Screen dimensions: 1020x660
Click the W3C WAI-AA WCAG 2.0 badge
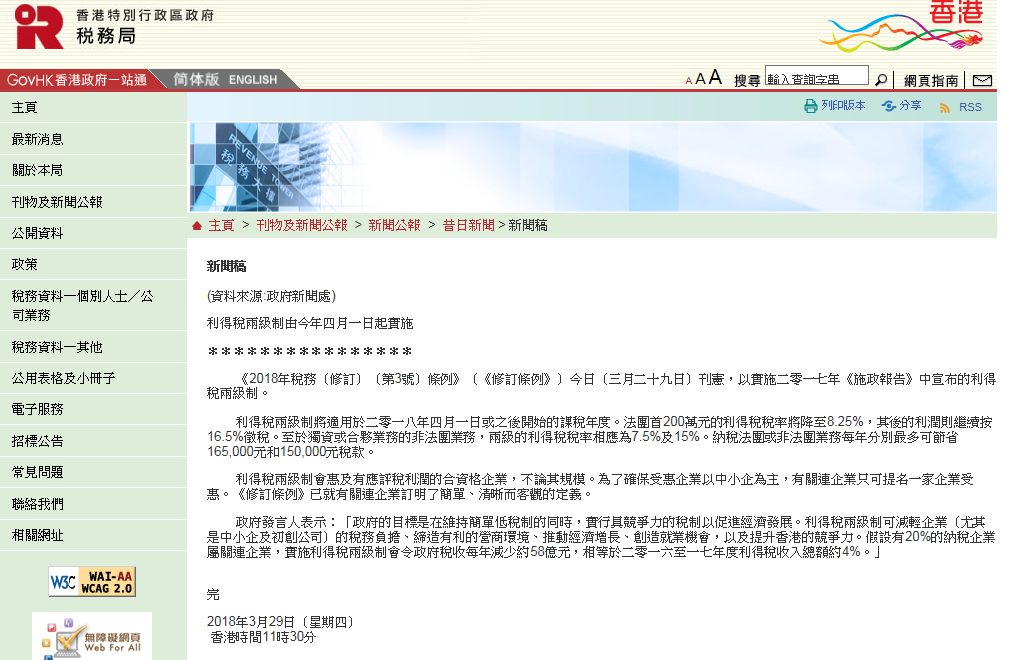92,581
